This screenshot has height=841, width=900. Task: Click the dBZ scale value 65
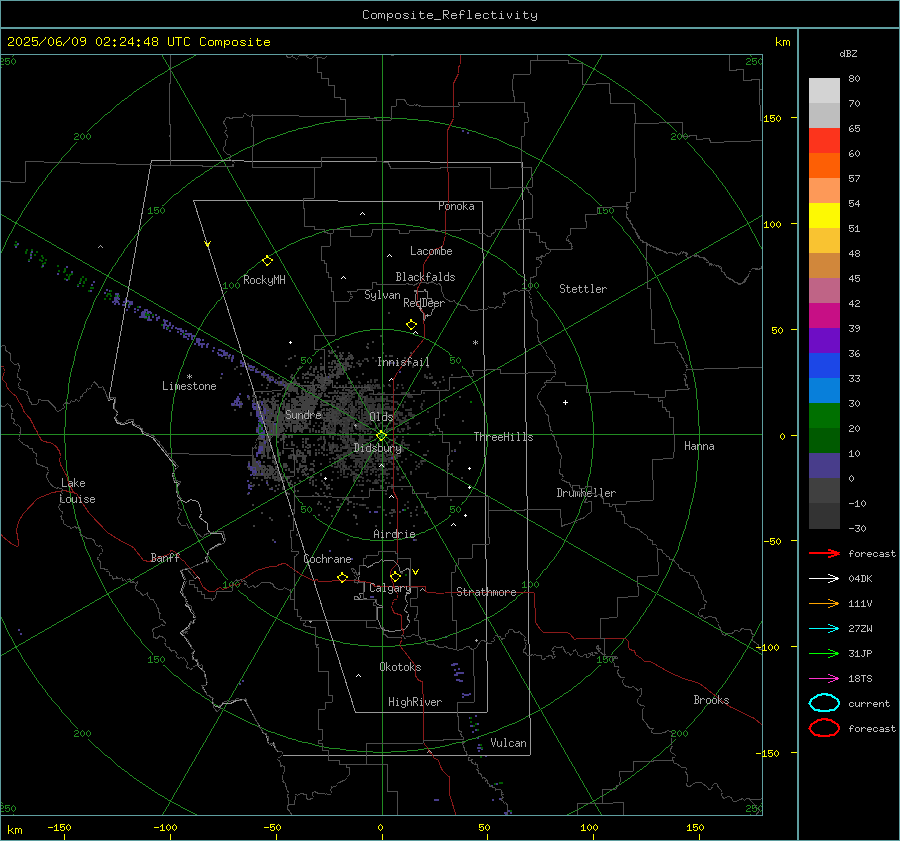854,129
